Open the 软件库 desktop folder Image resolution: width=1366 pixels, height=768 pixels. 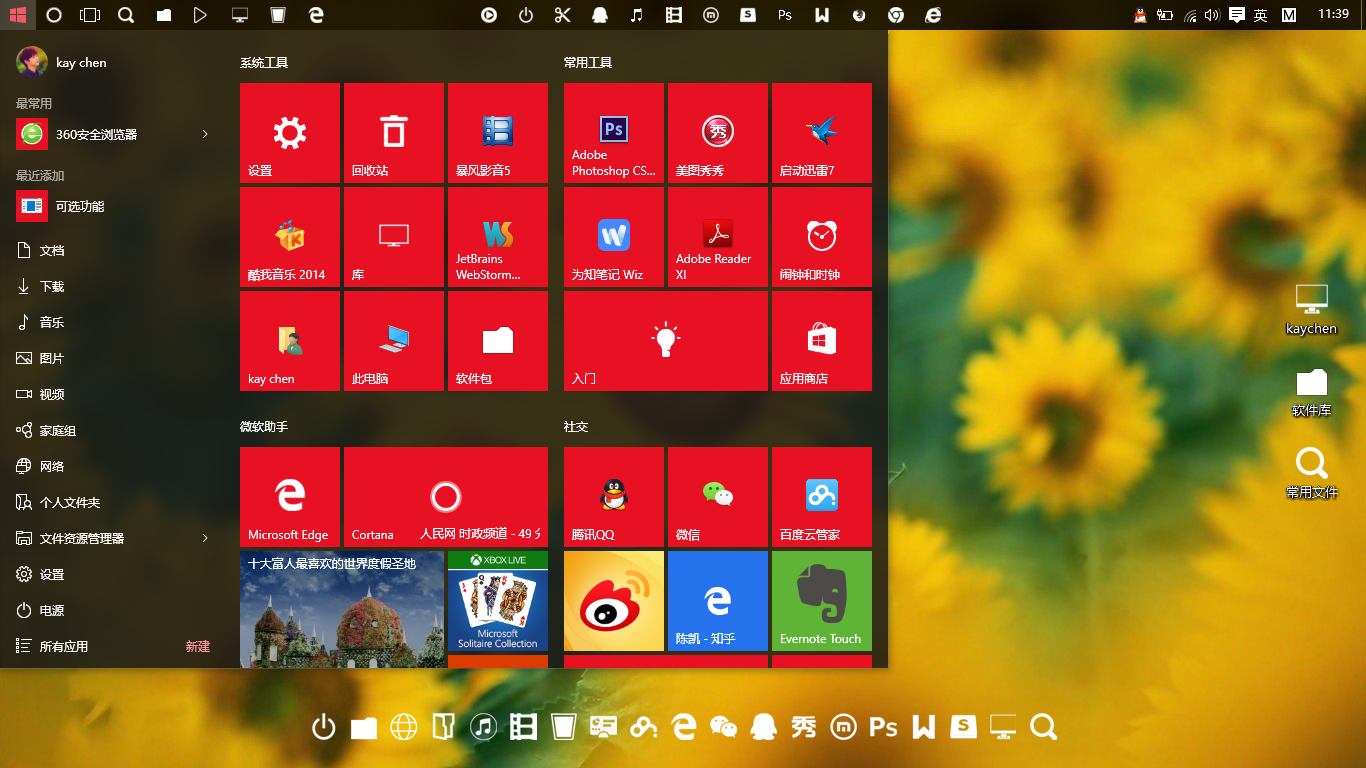point(1311,392)
